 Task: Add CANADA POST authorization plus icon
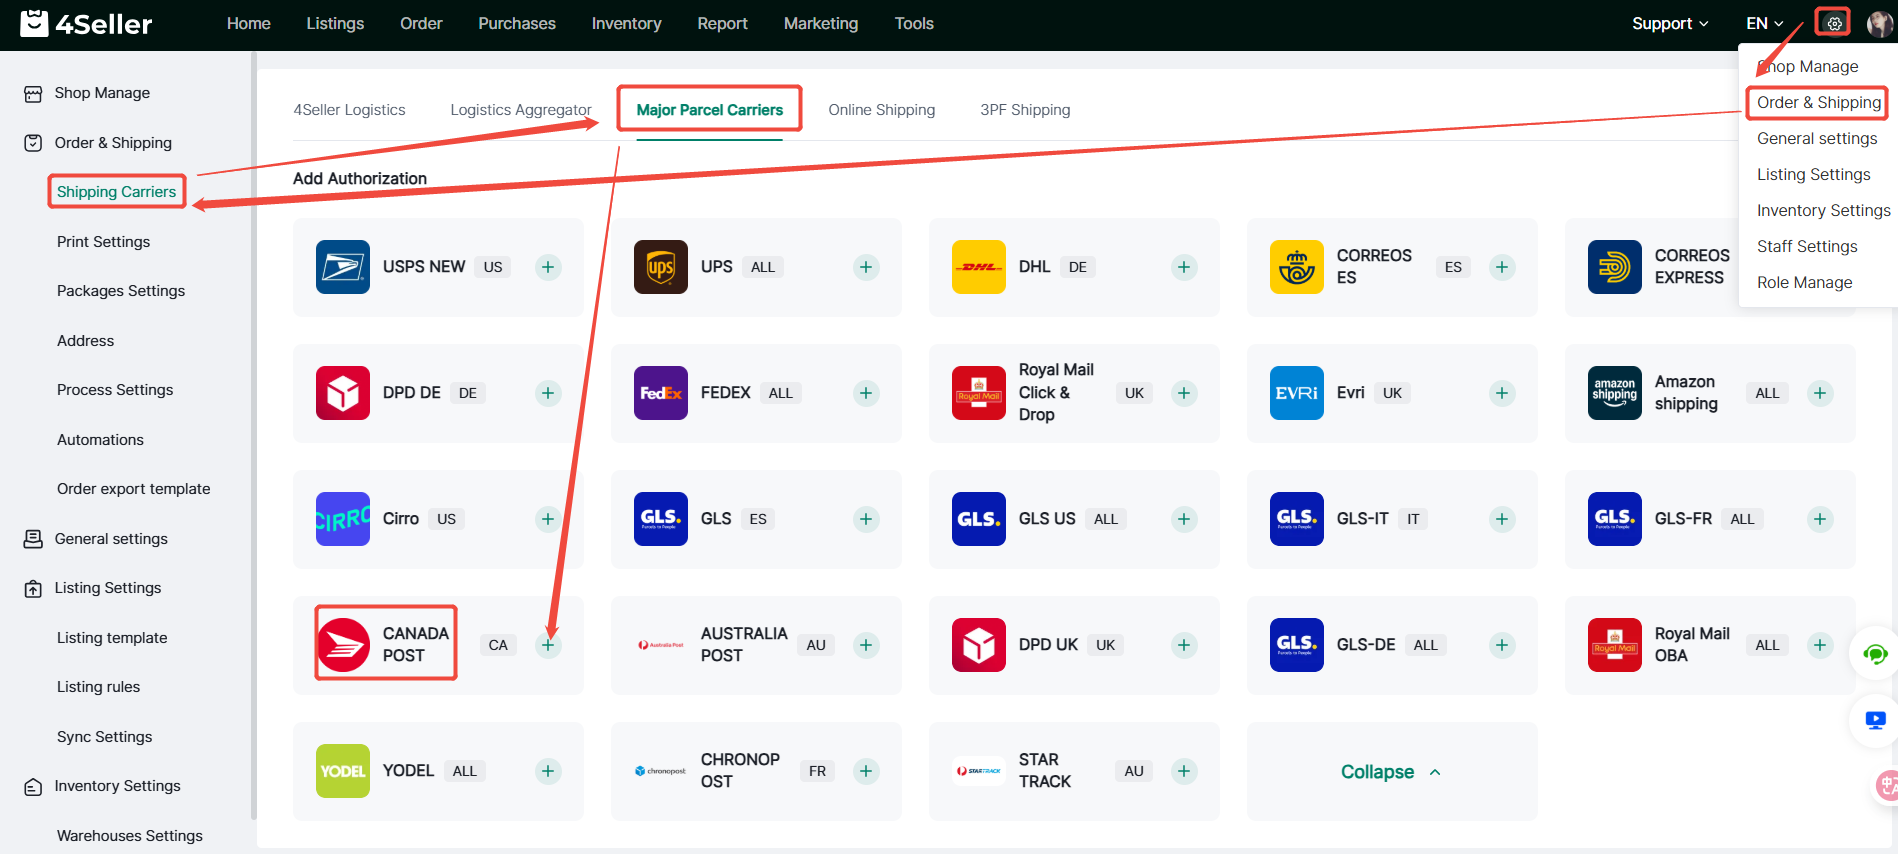[x=548, y=645]
